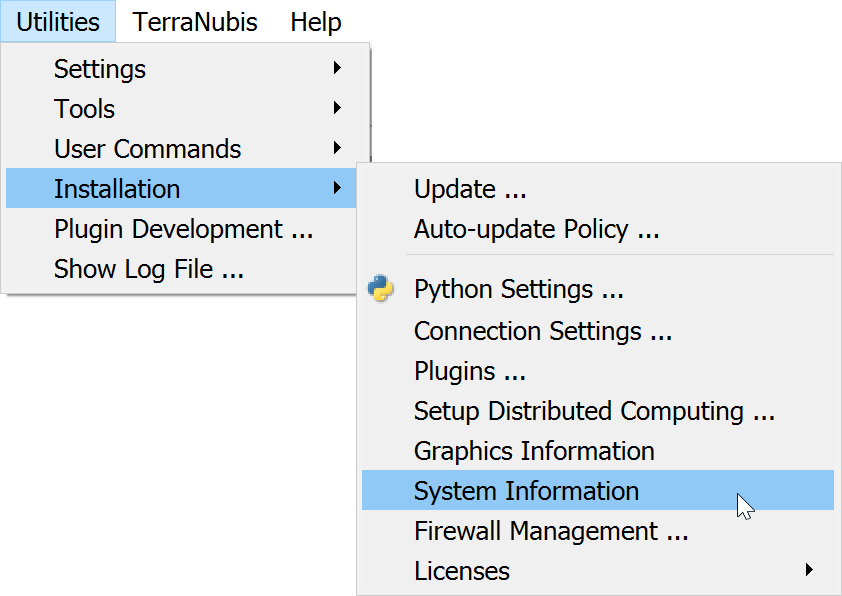Click the Python logo icon
This screenshot has width=842, height=596.
point(380,290)
